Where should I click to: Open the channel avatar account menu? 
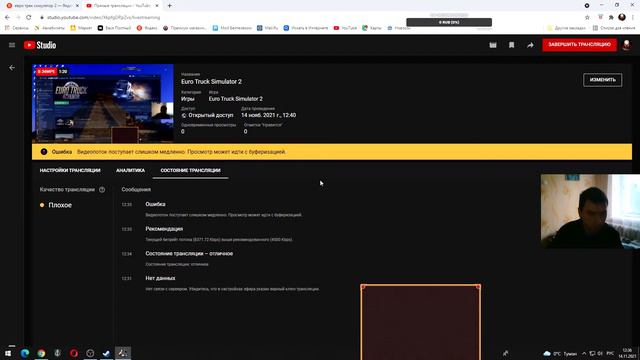[627, 45]
